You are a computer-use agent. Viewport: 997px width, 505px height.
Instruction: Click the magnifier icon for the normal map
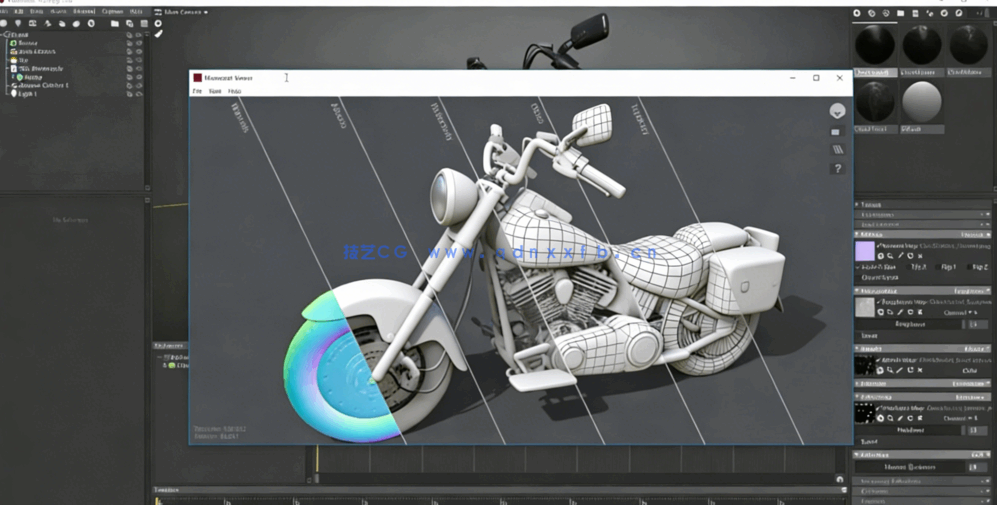pos(890,256)
